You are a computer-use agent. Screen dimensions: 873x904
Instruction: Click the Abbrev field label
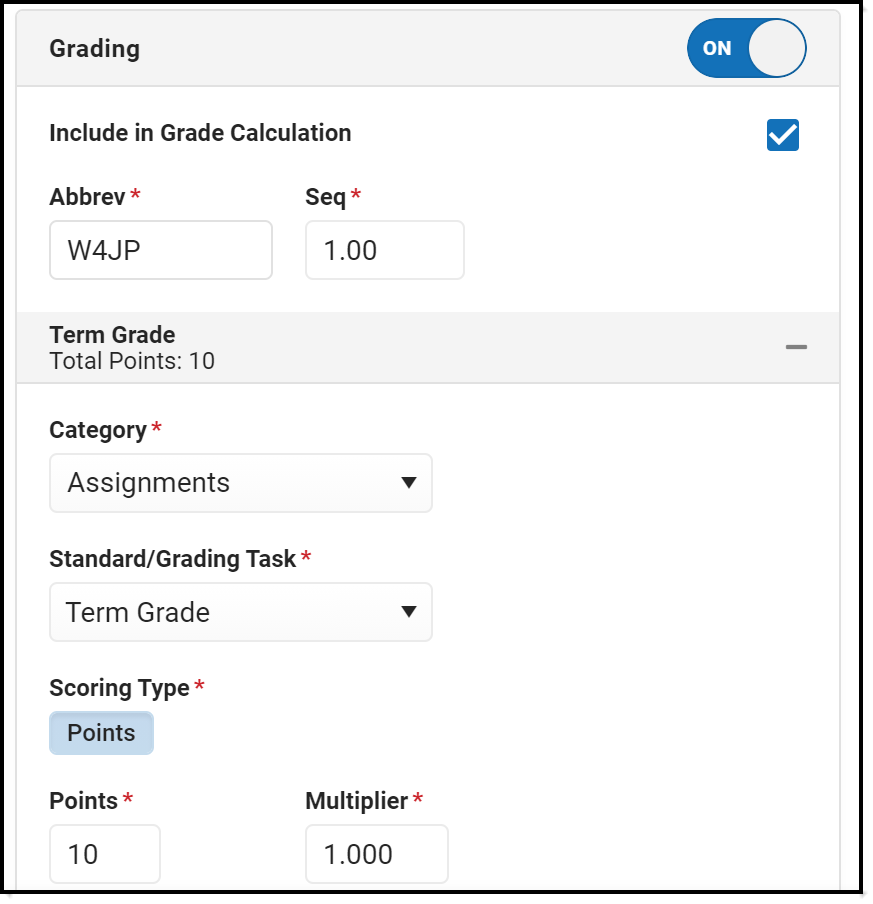(x=87, y=197)
